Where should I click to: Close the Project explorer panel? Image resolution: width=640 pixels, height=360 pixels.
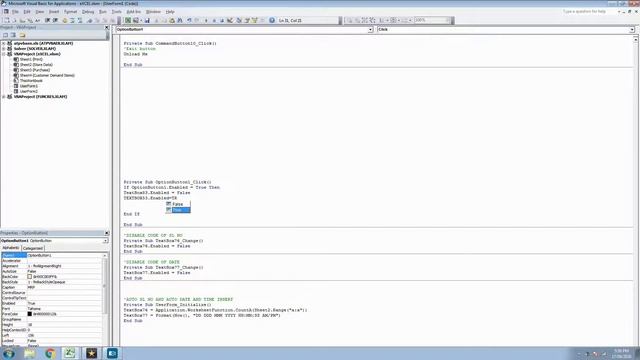click(x=107, y=27)
